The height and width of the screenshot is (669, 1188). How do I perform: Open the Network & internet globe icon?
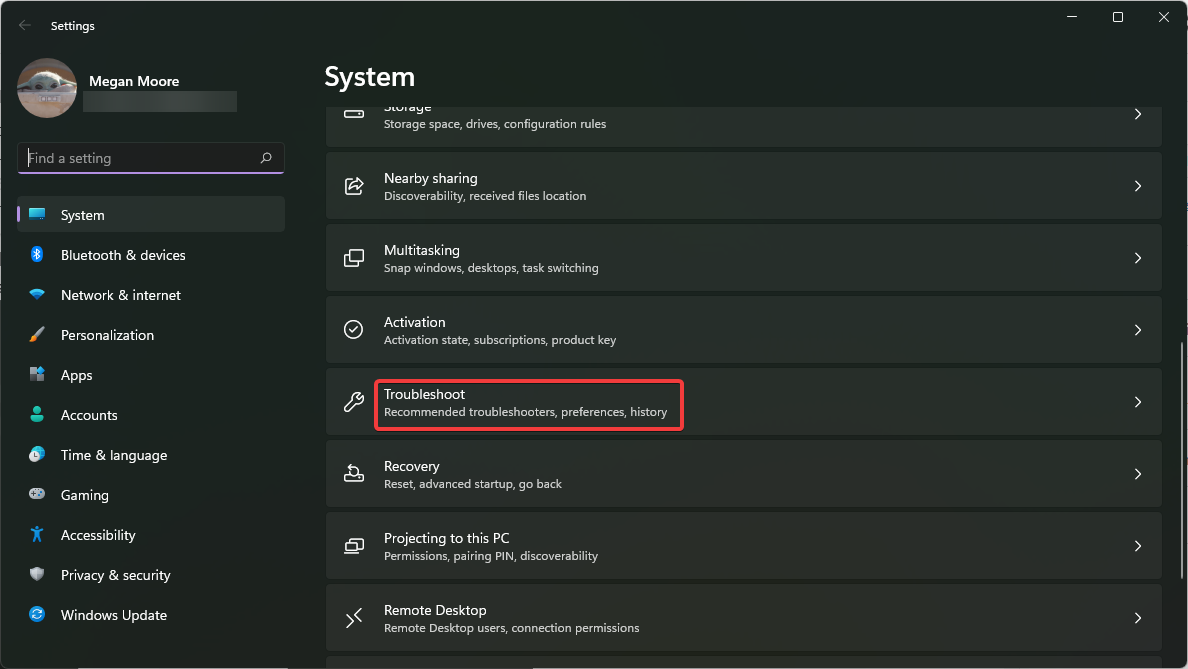pos(37,295)
